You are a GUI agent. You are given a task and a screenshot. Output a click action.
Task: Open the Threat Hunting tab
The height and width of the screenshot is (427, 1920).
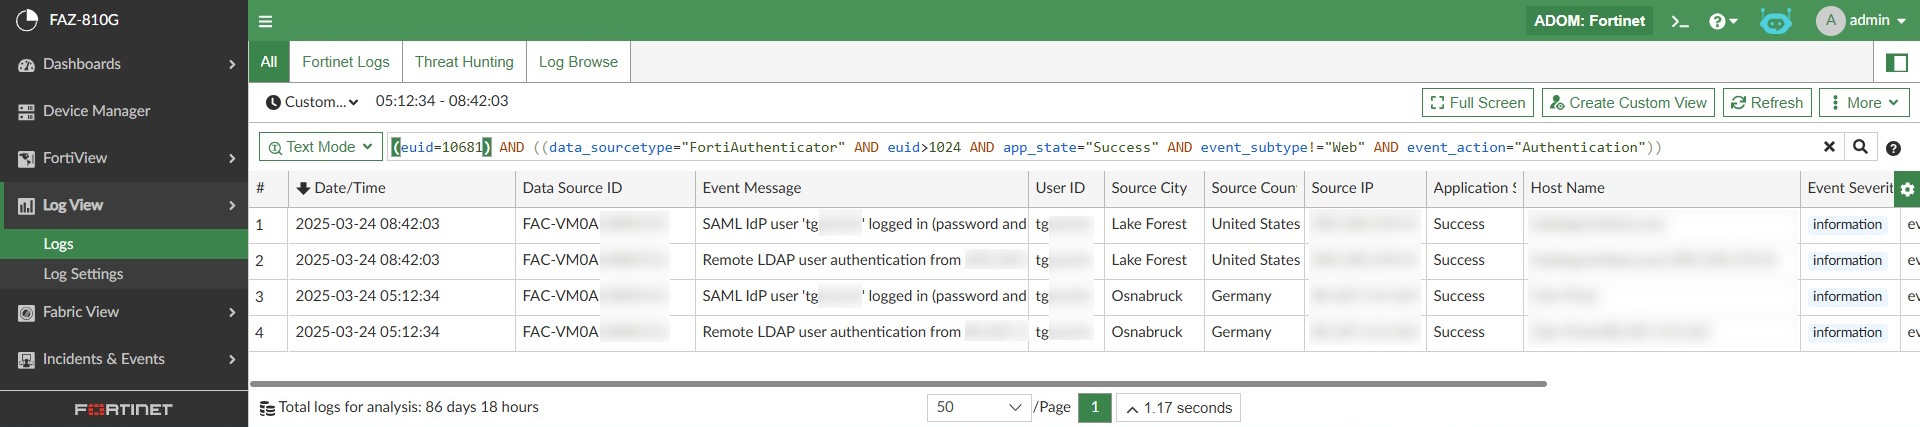tap(464, 62)
